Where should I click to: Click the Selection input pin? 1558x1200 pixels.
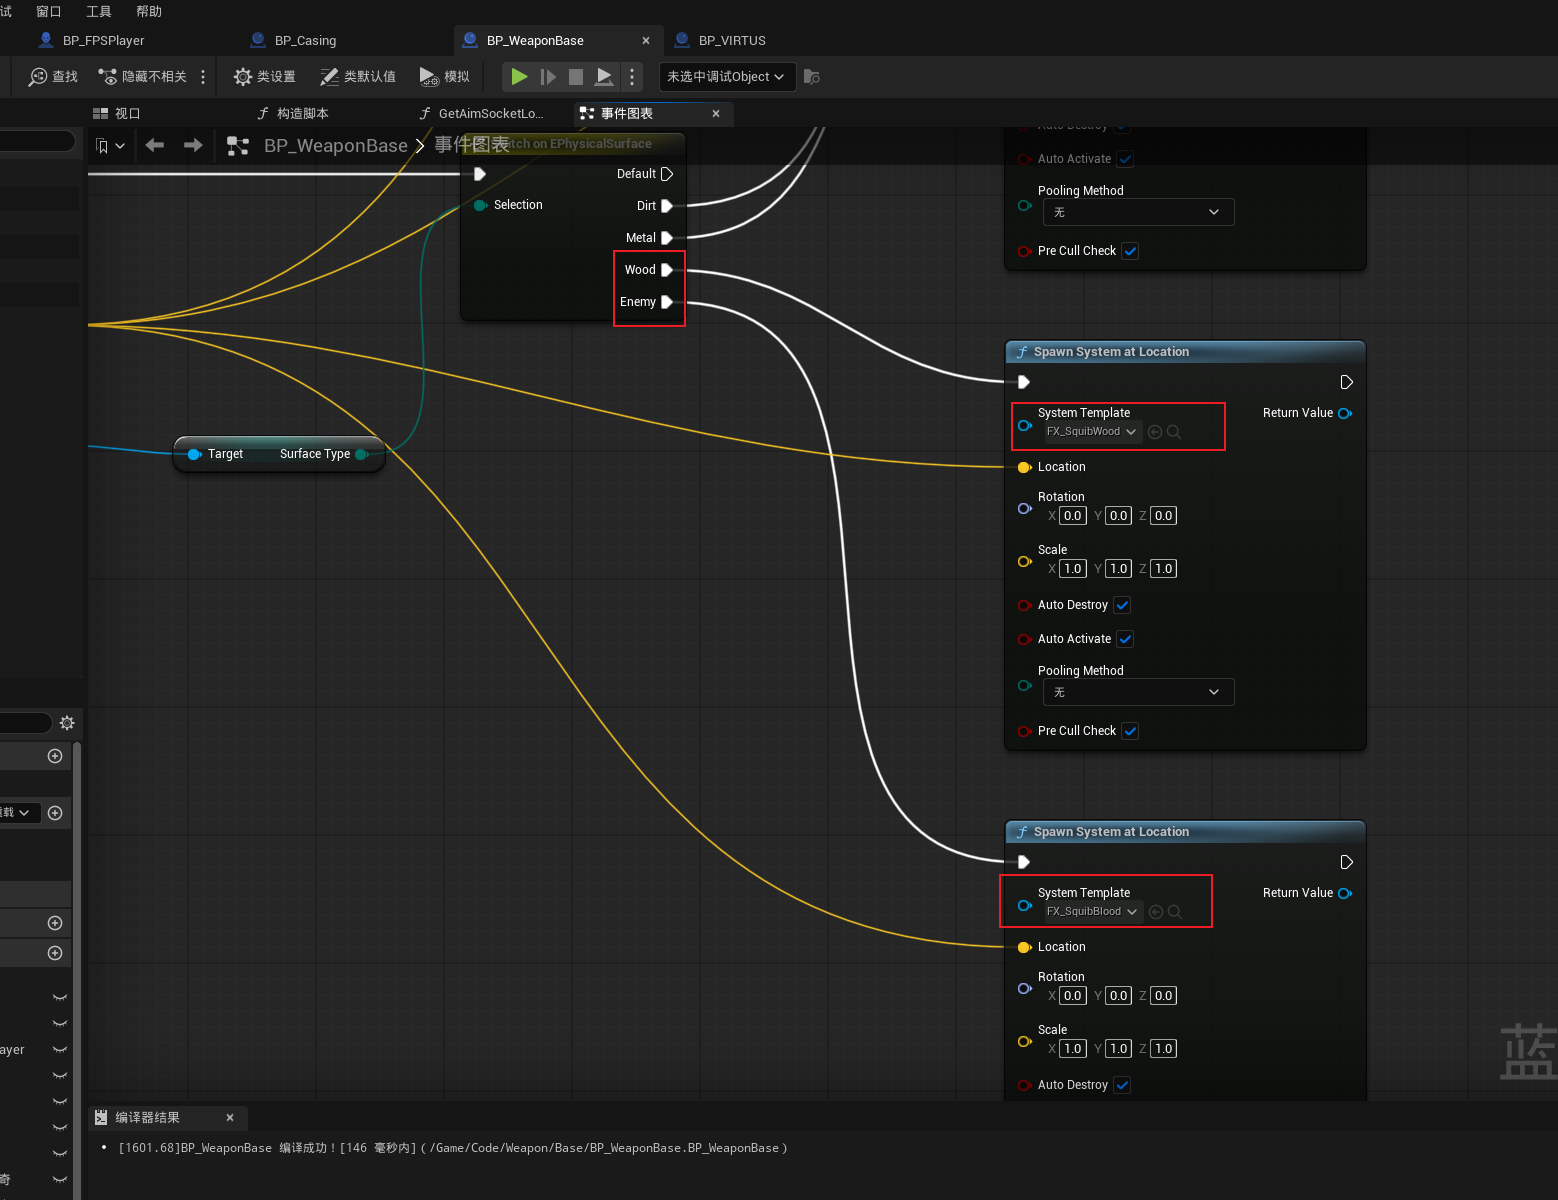pos(481,205)
